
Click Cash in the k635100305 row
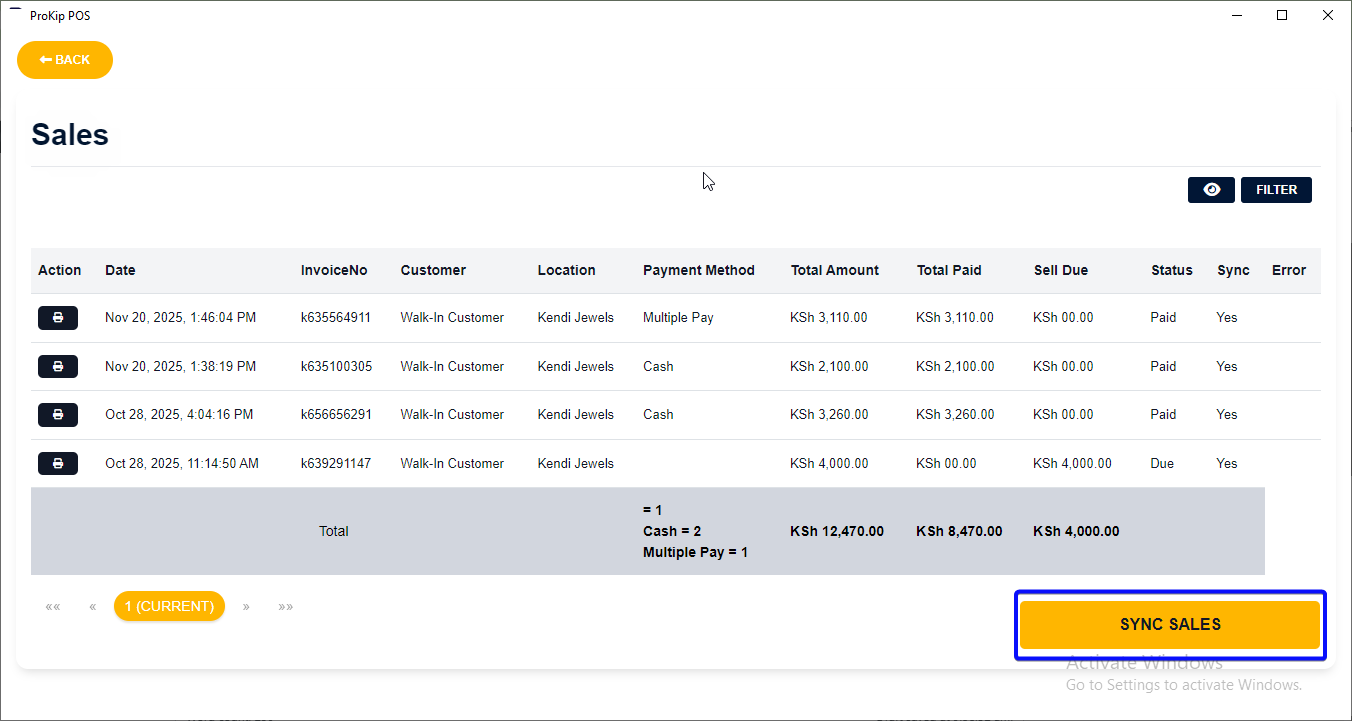pos(658,367)
